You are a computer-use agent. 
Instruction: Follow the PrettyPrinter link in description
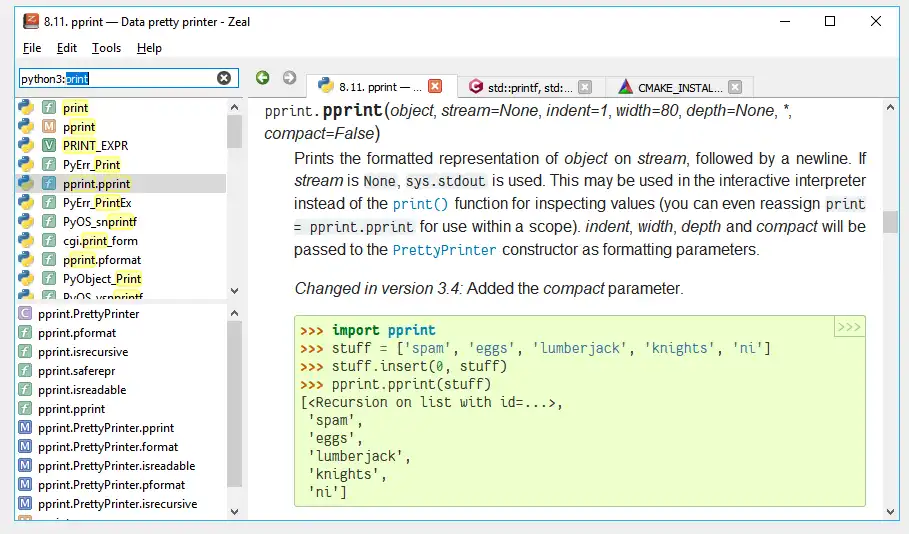point(445,250)
